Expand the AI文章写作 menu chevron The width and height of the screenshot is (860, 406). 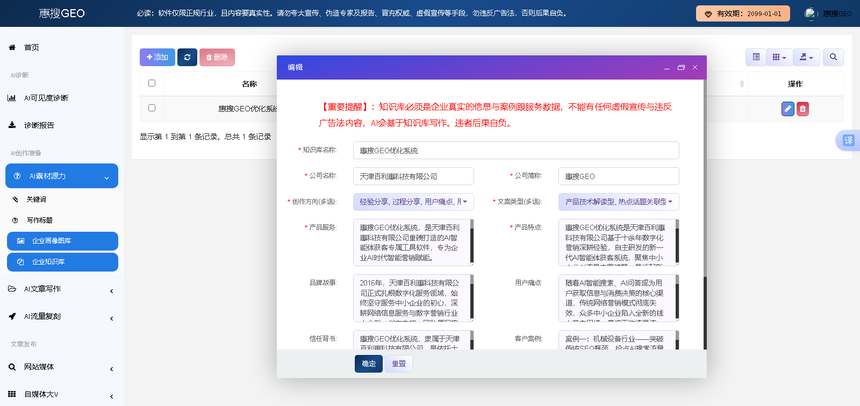coord(111,291)
